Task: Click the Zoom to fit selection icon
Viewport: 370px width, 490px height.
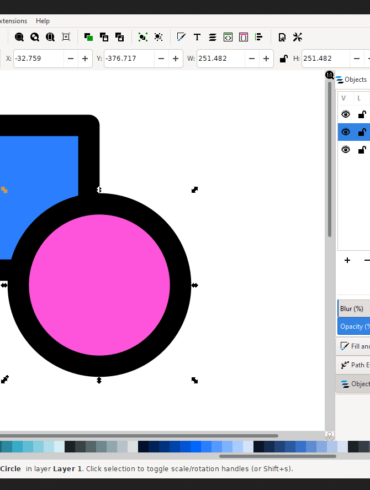Action: tap(19, 37)
